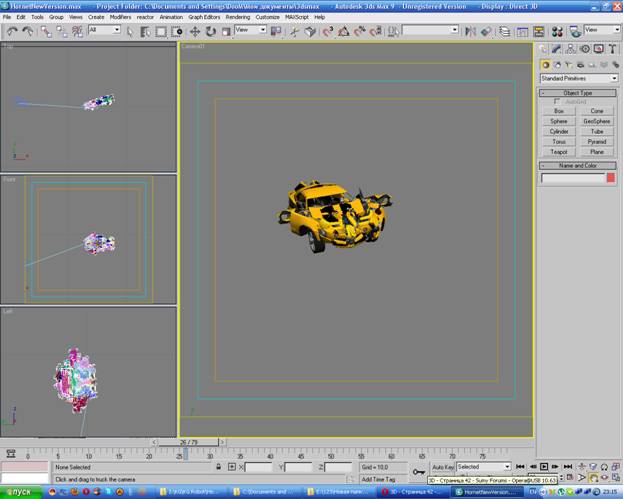This screenshot has width=623, height=499.
Task: Toggle the Auto Key button
Action: (443, 467)
